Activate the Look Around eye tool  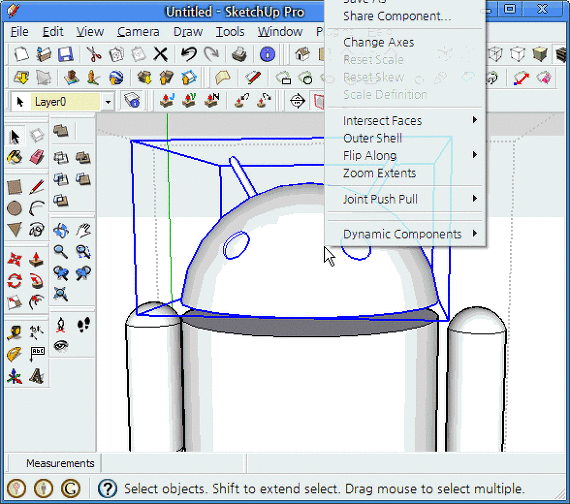tap(61, 345)
